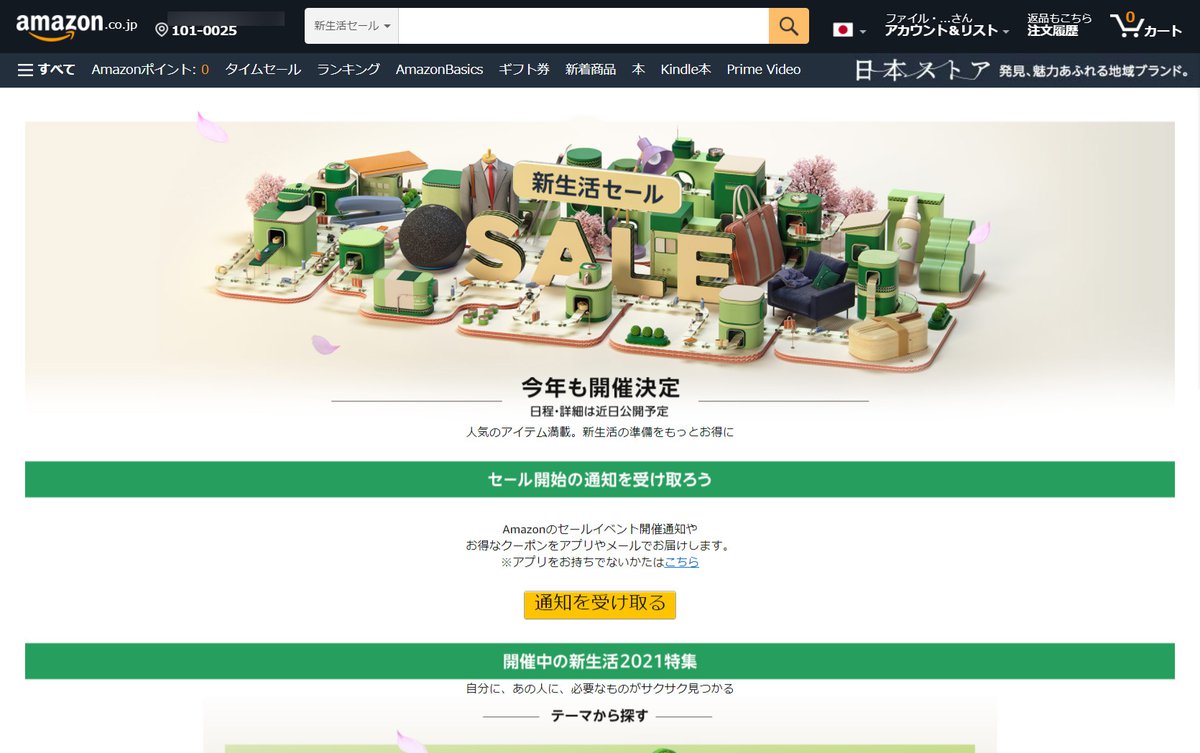Click the delivery location pin 101-0025
This screenshot has width=1200, height=753.
(x=197, y=30)
